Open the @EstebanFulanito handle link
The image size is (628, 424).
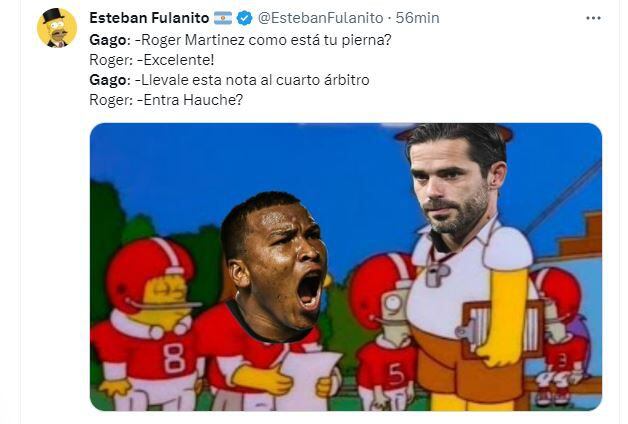click(x=320, y=18)
